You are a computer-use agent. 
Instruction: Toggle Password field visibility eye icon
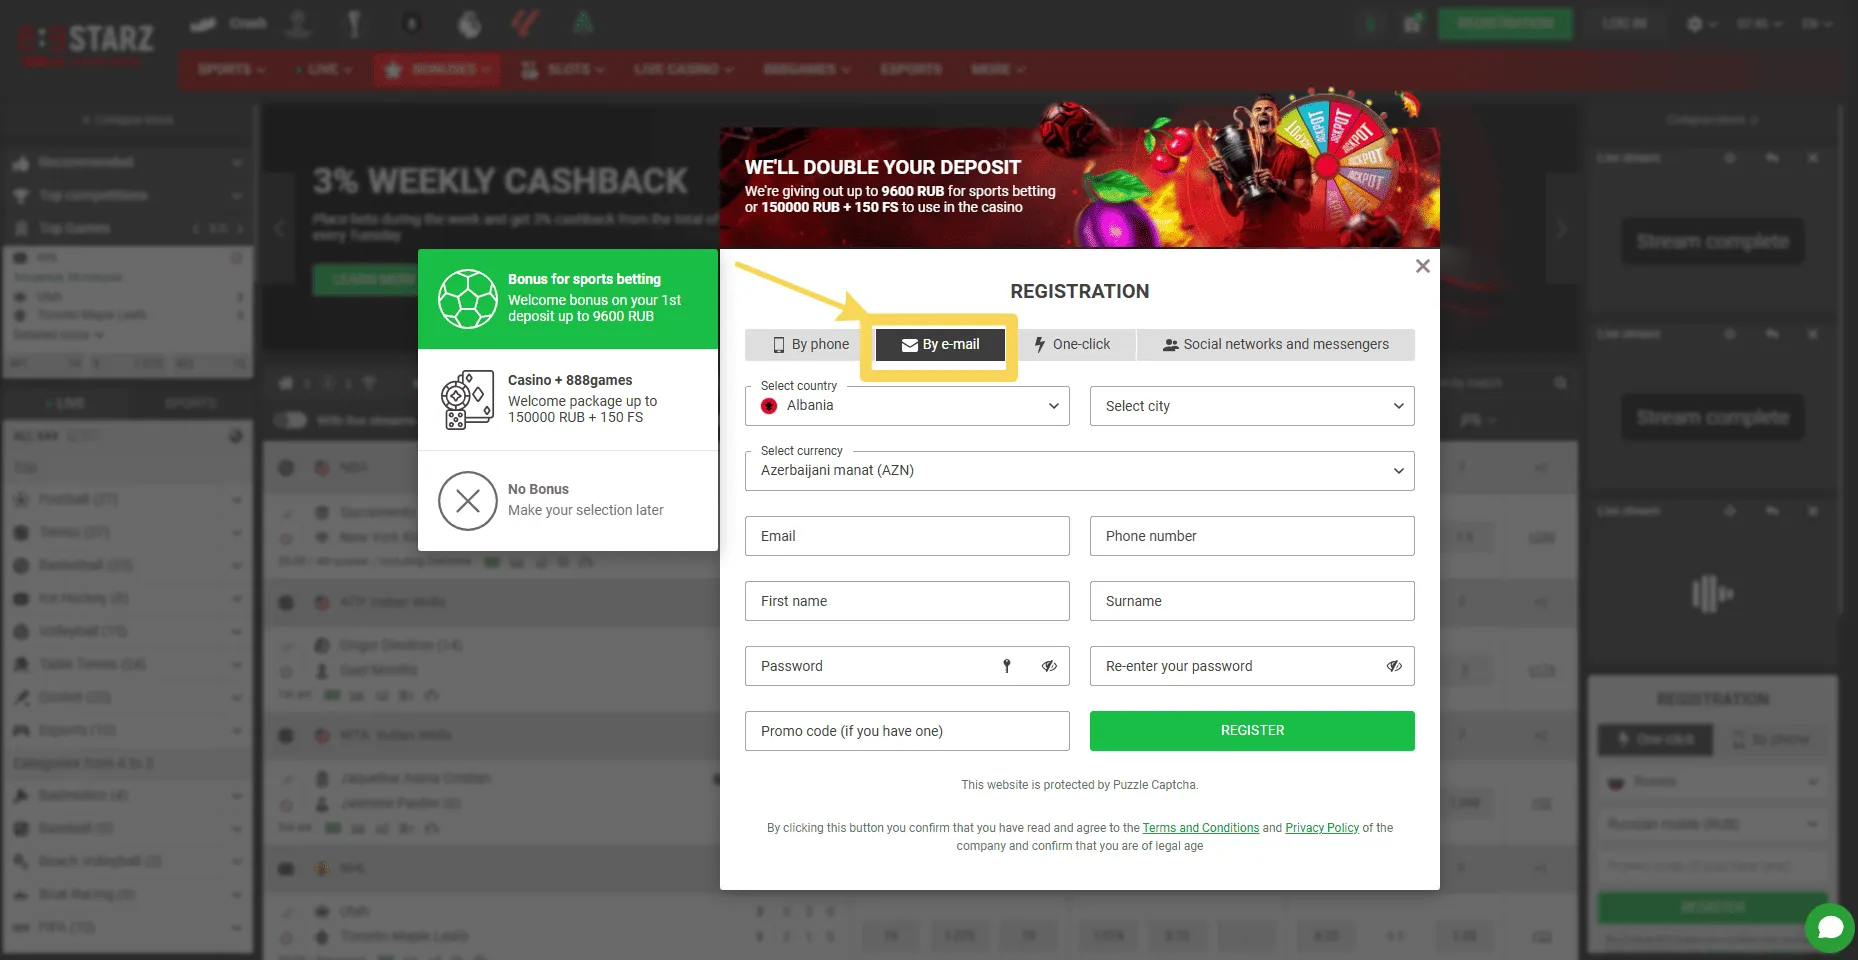tap(1049, 666)
